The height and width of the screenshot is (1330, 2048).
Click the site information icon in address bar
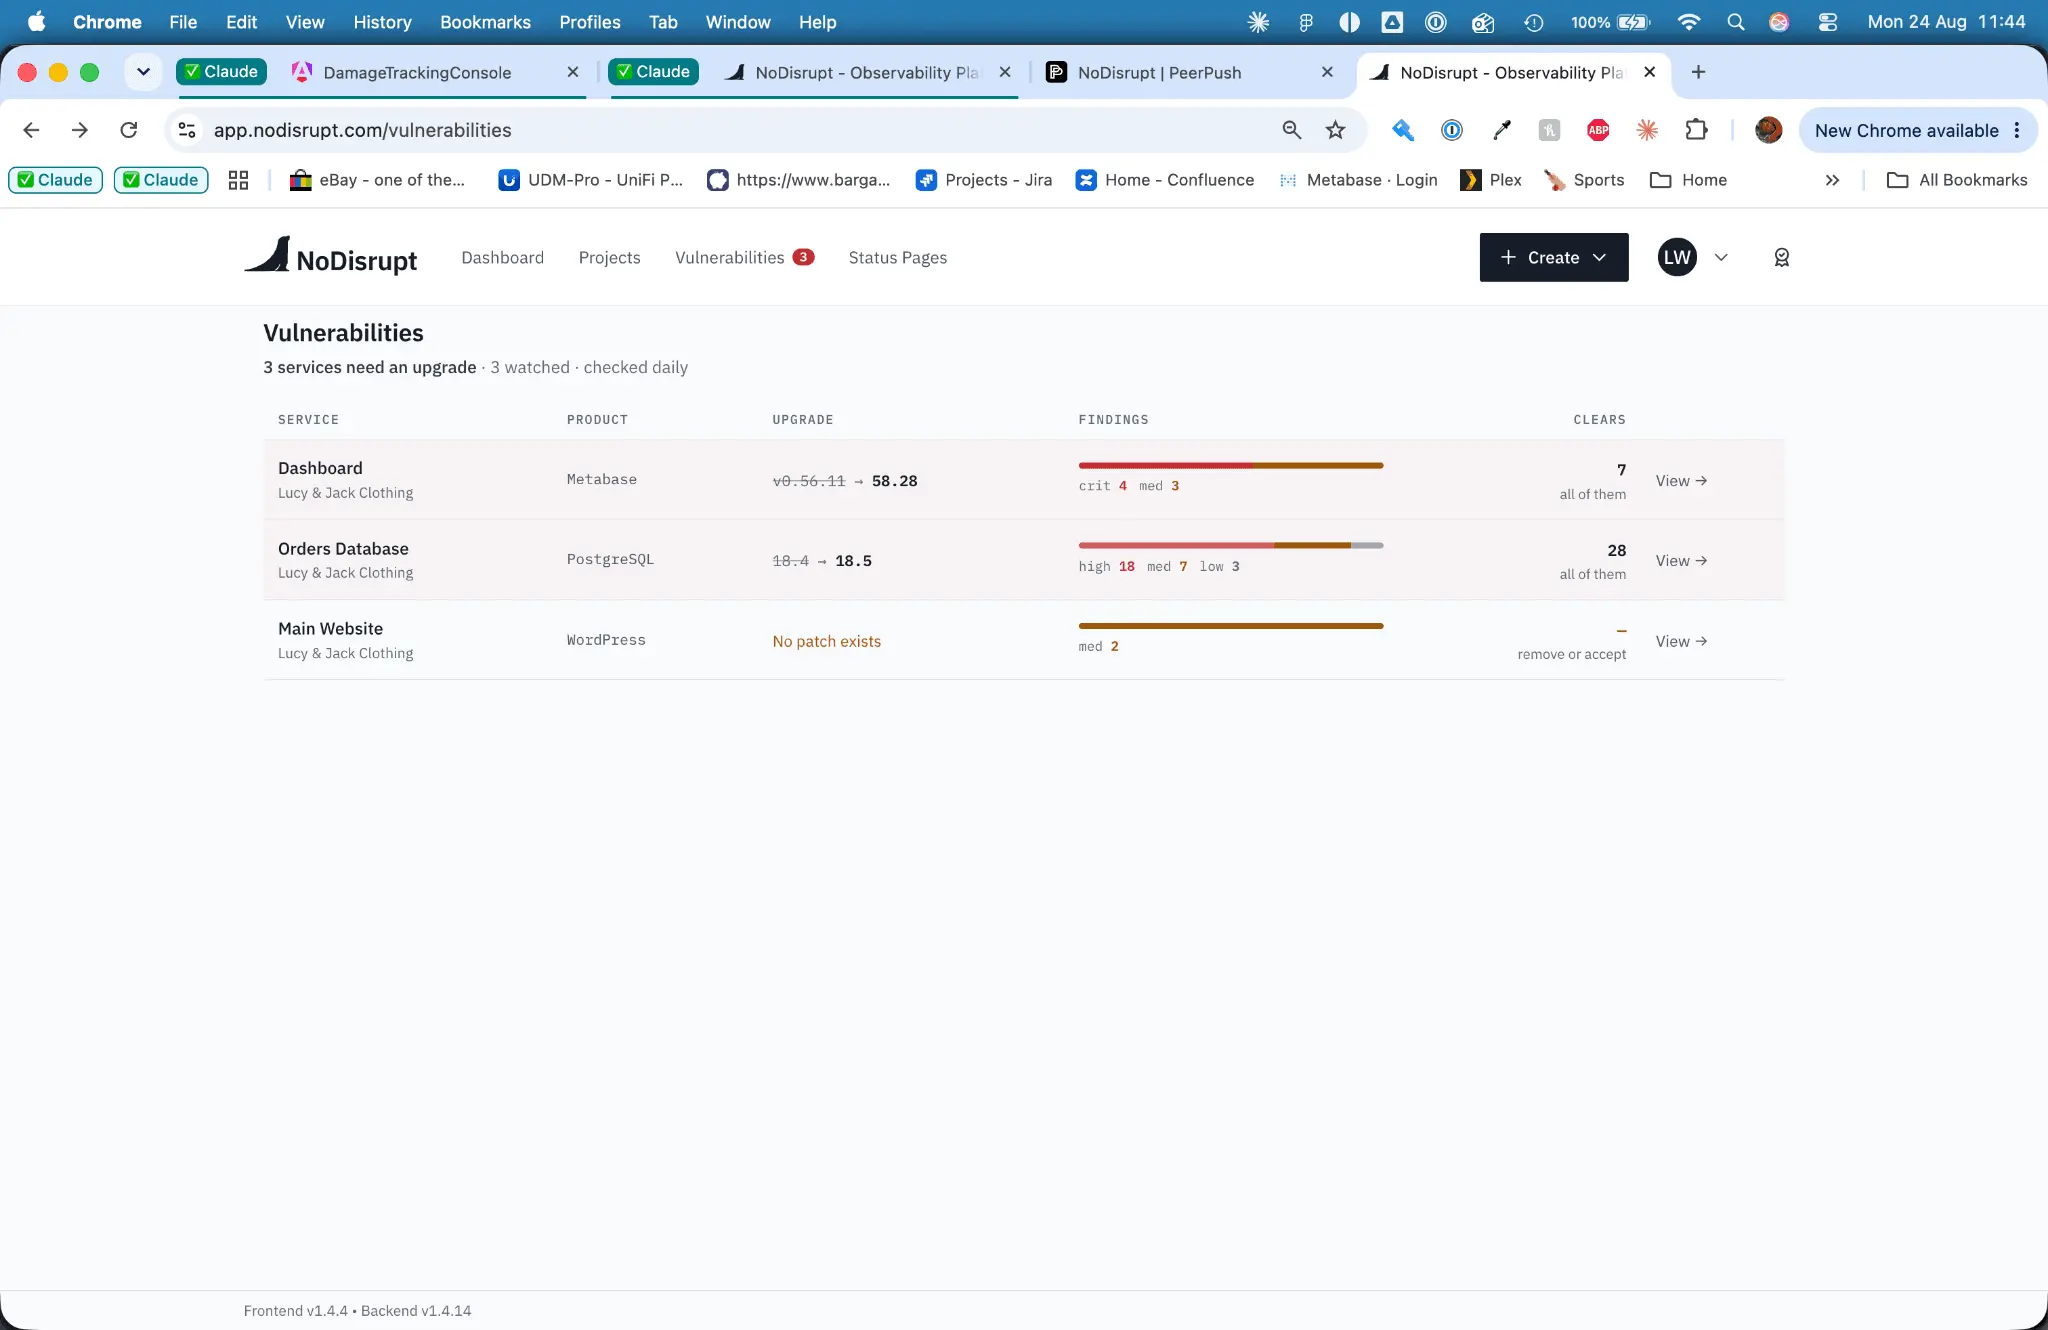[187, 130]
